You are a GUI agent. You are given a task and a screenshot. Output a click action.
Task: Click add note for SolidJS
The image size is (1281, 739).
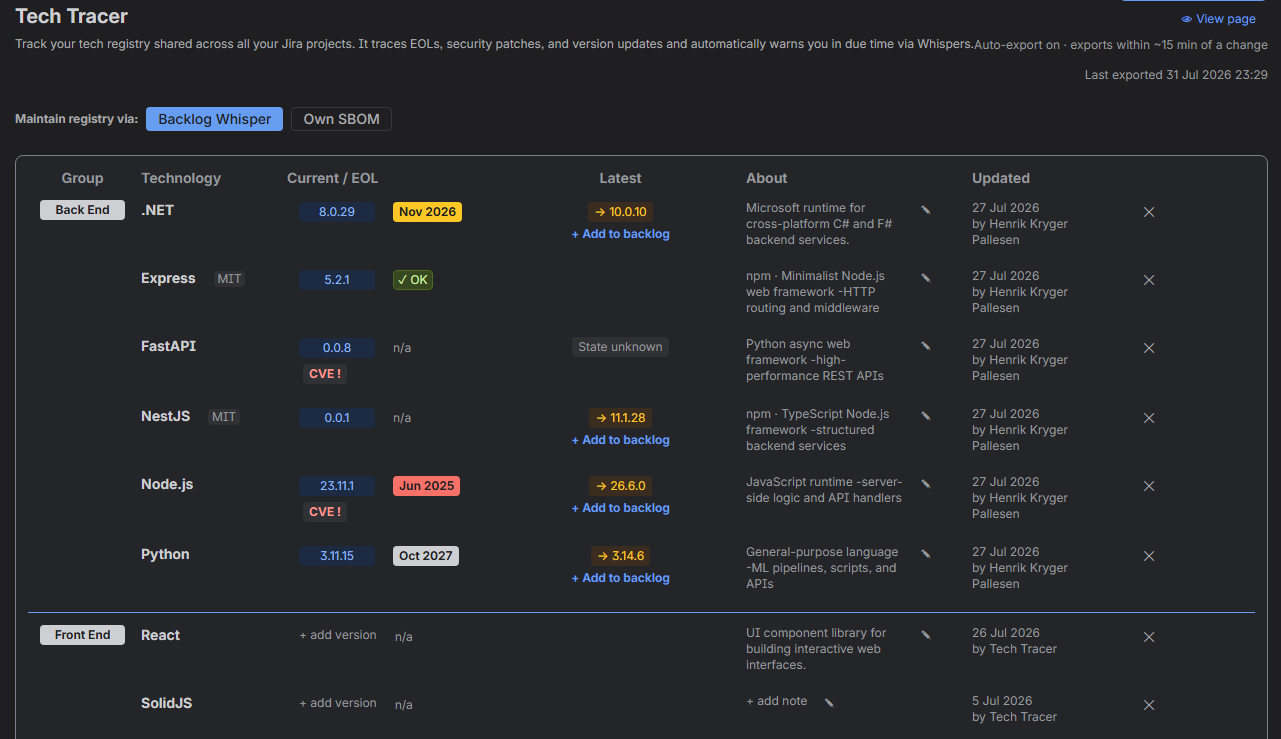click(x=777, y=701)
